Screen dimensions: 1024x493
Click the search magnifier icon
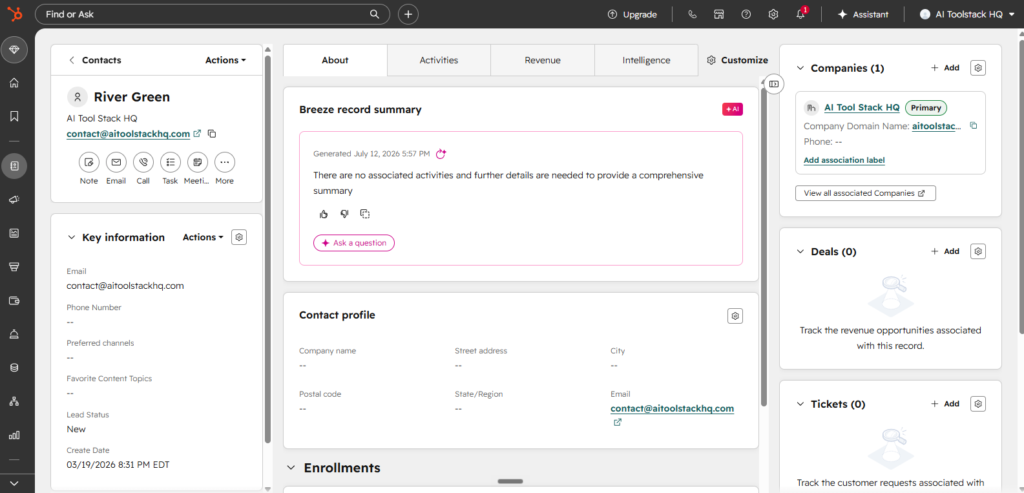pos(374,14)
